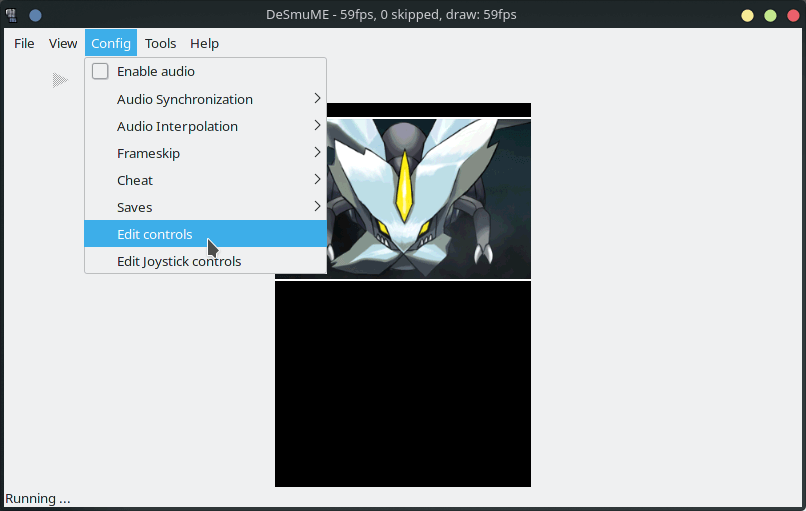Viewport: 806px width, 511px height.
Task: Close the window with the red button
Action: tap(792, 15)
